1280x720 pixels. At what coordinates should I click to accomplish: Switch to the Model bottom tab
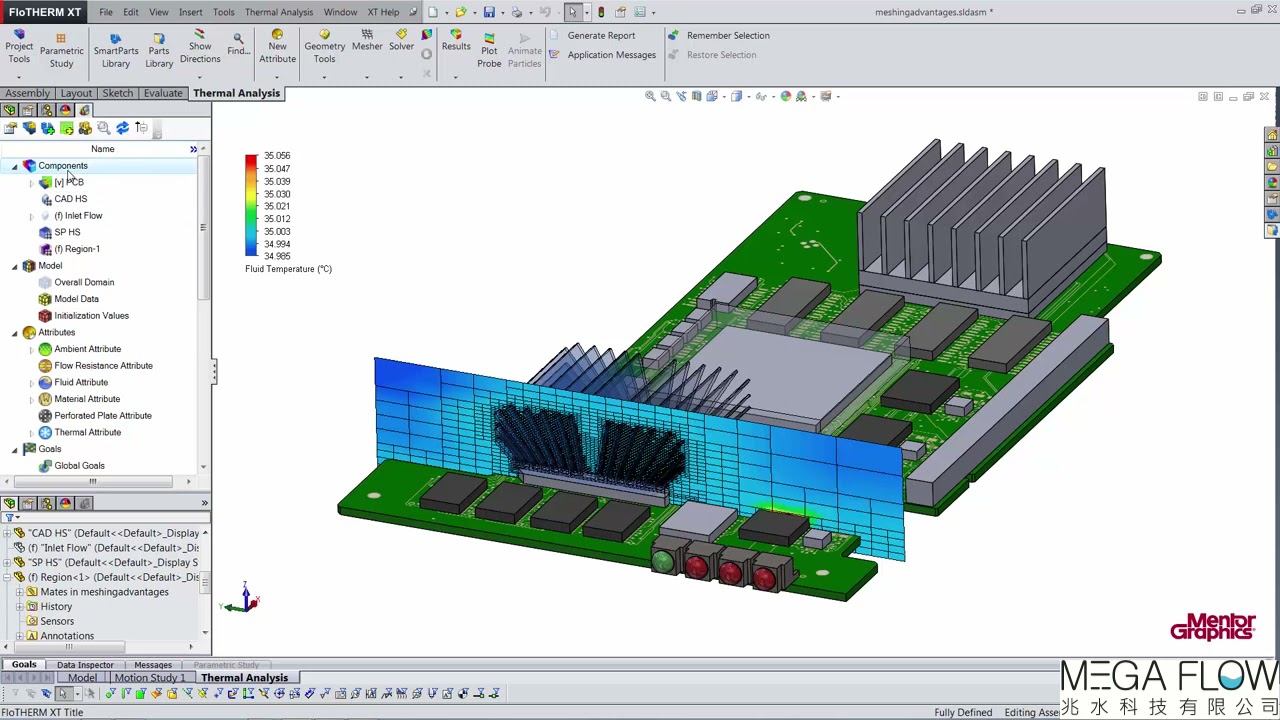82,678
